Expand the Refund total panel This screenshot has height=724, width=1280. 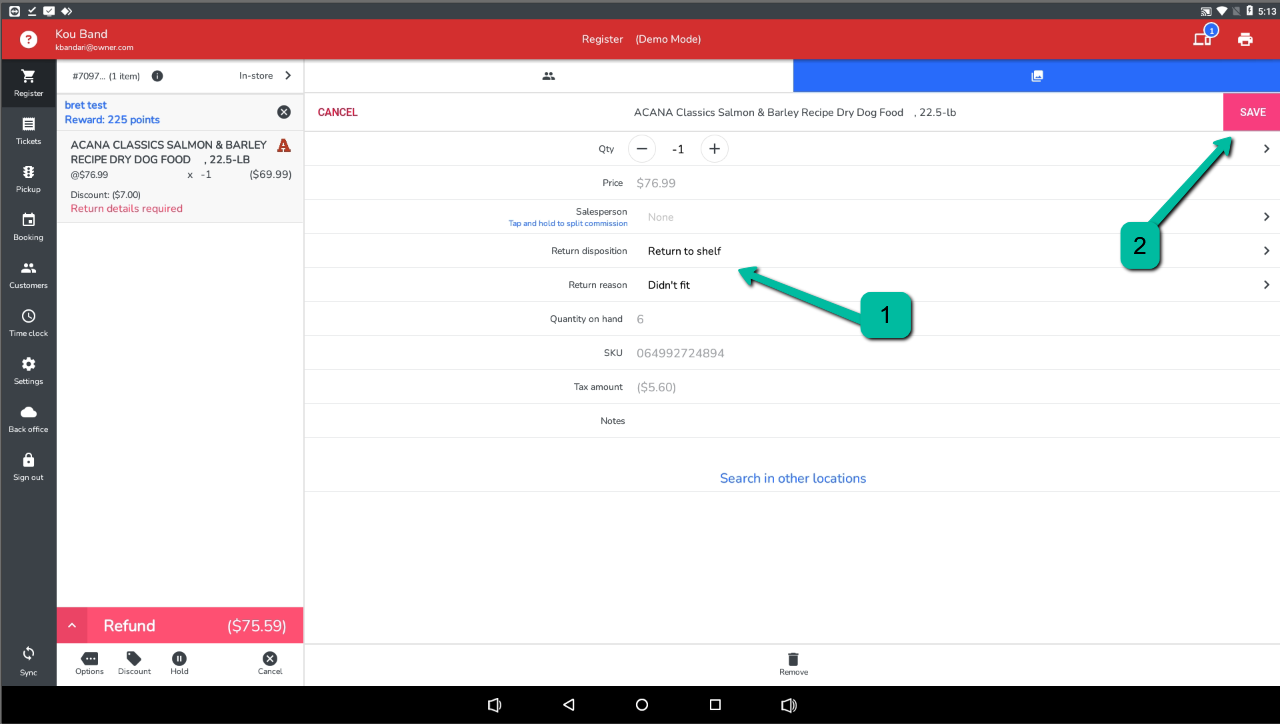pyautogui.click(x=71, y=626)
